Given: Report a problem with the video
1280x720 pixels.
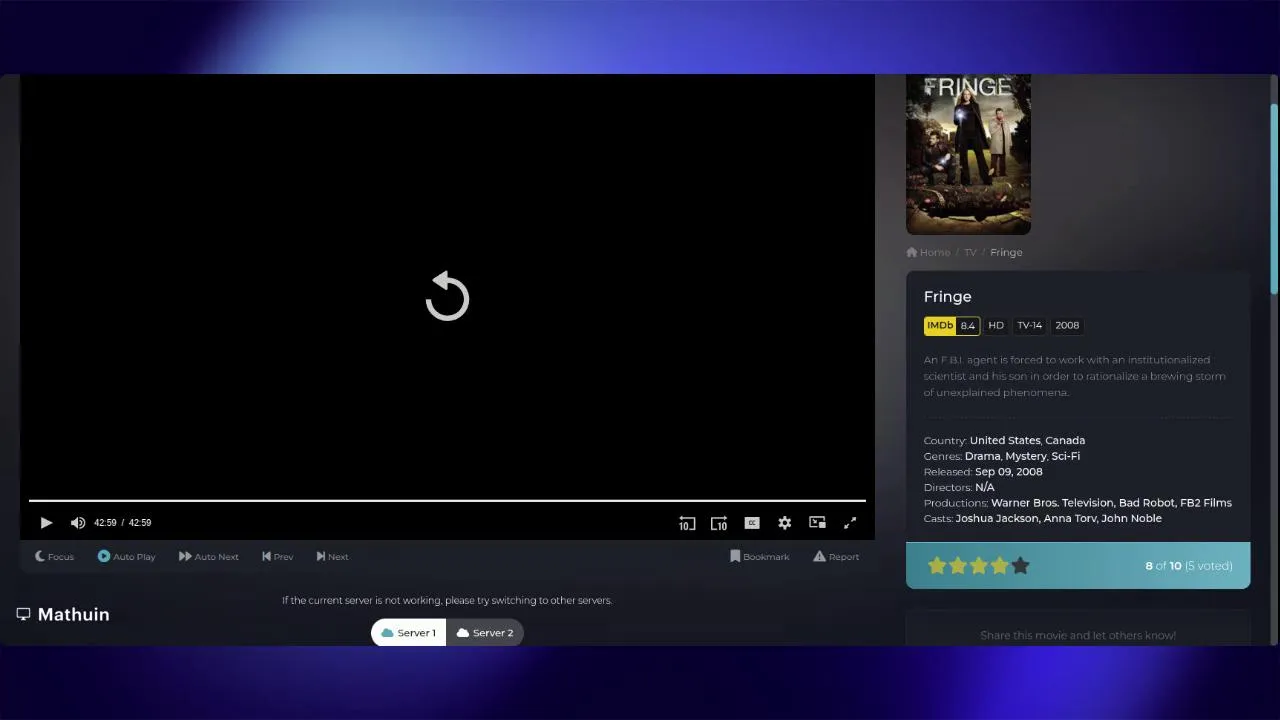Looking at the screenshot, I should pyautogui.click(x=836, y=557).
